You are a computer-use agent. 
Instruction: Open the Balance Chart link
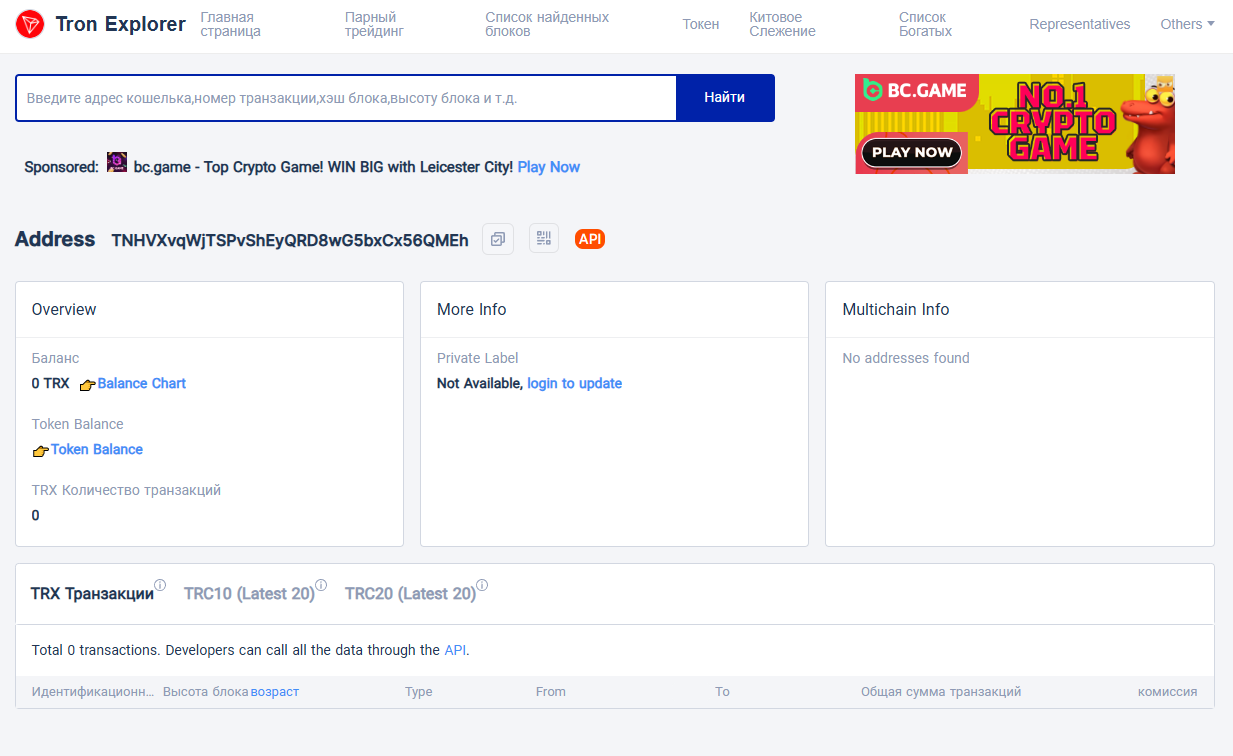pyautogui.click(x=141, y=384)
